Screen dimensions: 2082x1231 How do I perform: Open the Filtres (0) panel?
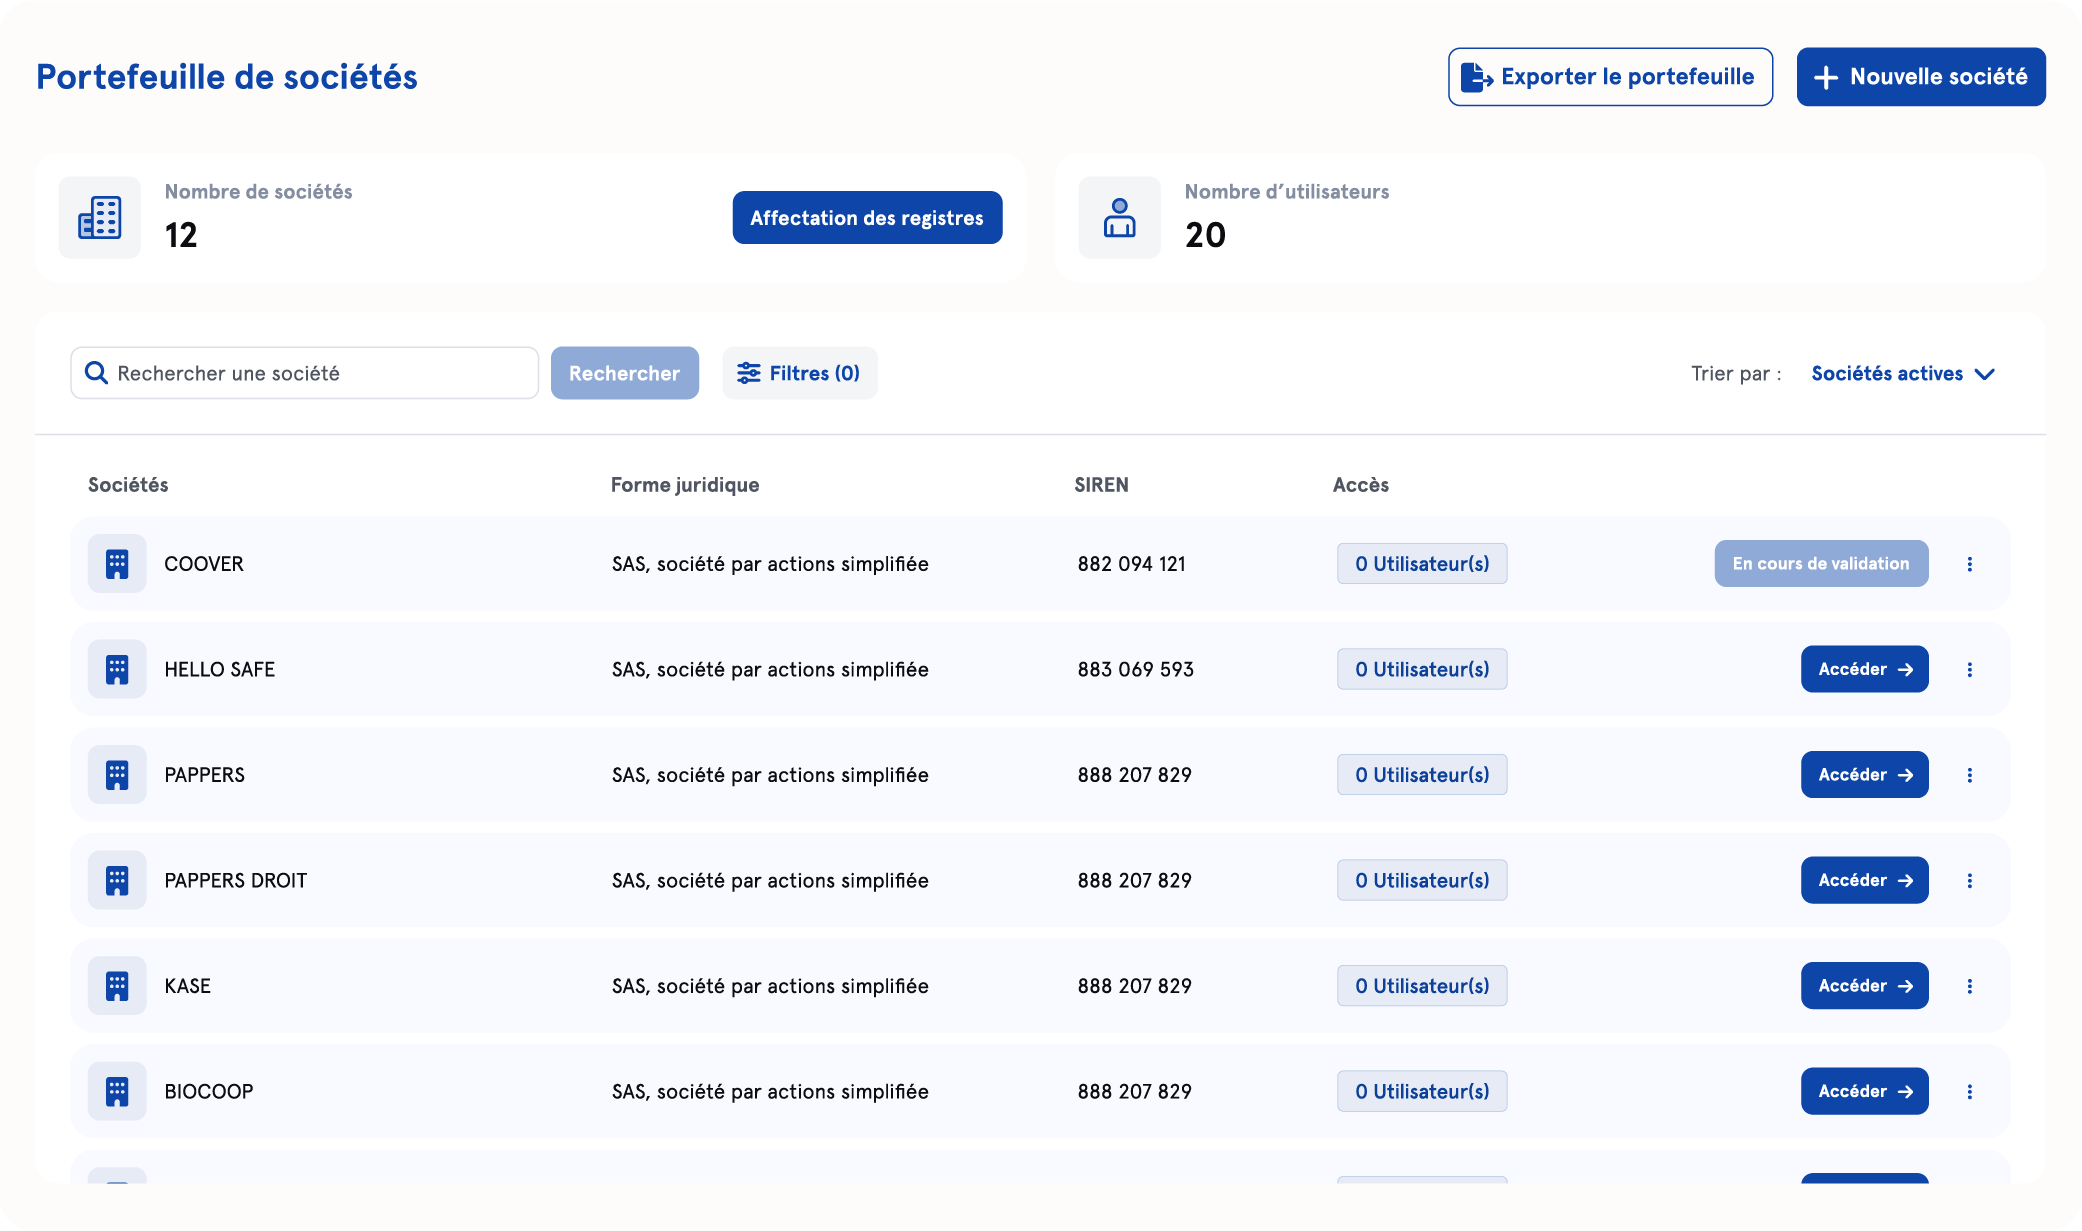pyautogui.click(x=799, y=373)
